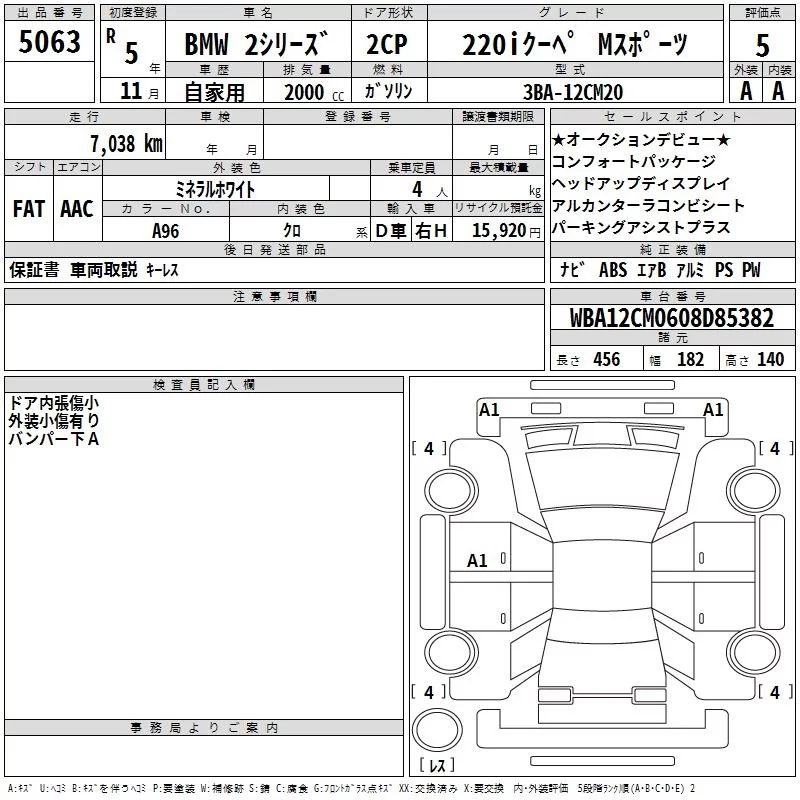
Task: Select the color number A96
Action: (167, 231)
